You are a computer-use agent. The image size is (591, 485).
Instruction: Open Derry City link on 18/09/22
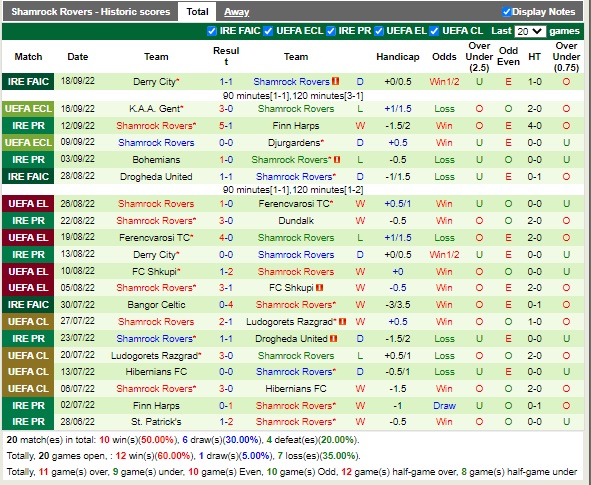tap(155, 81)
